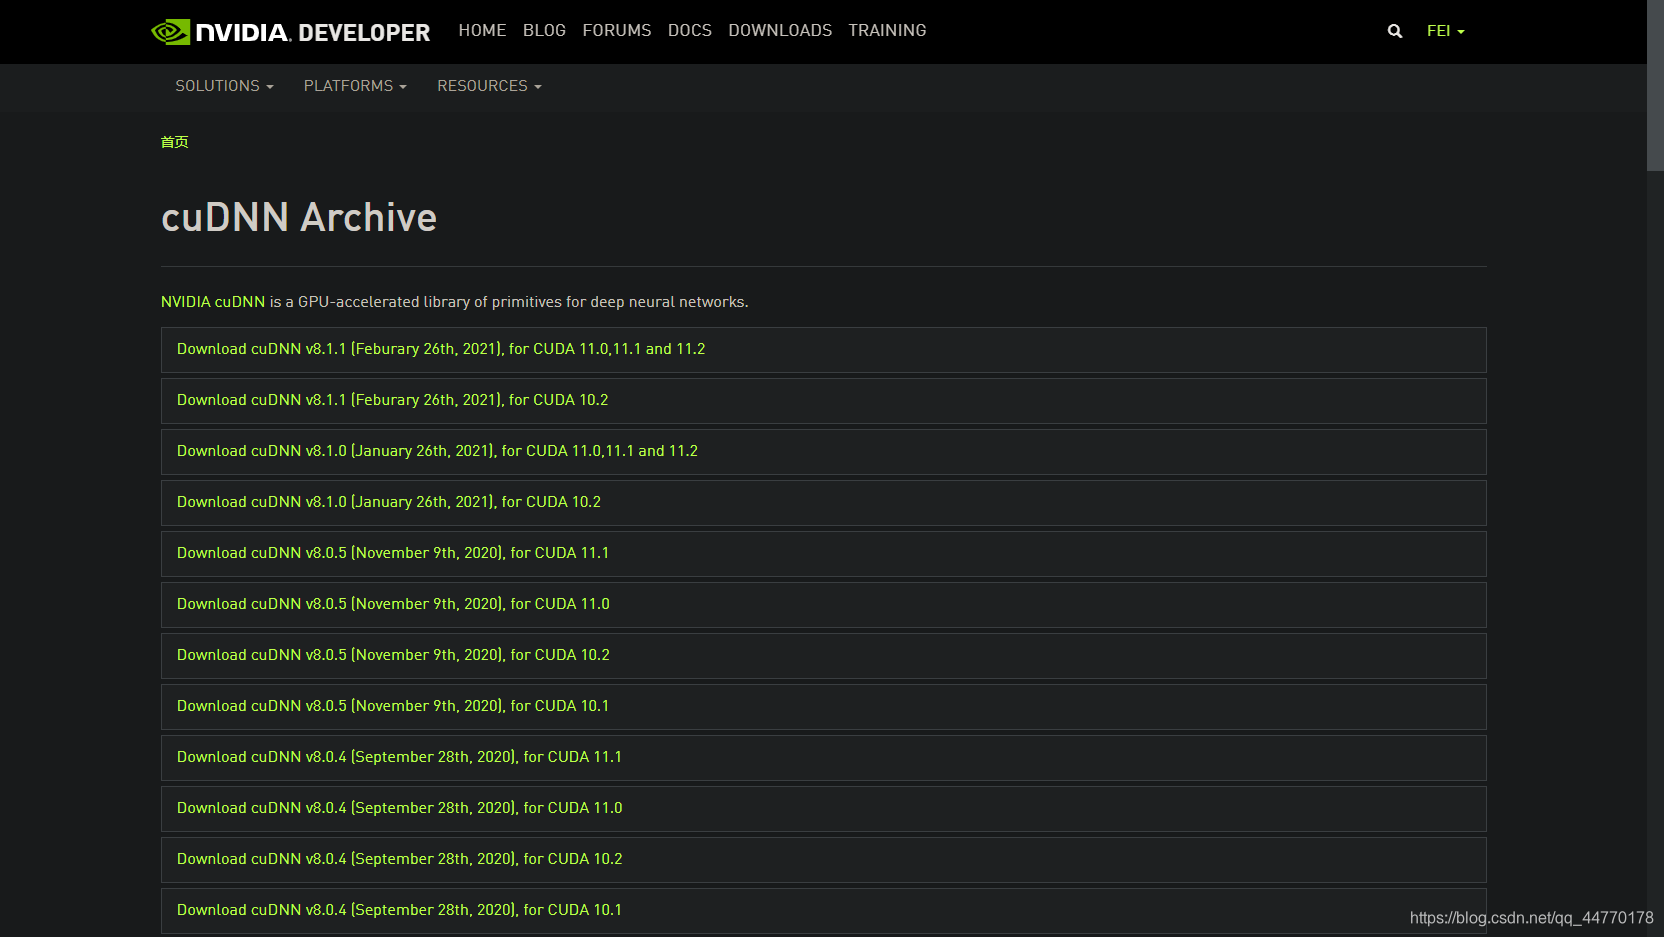Screen dimensions: 1664x937
Task: Expand cuDNN v8.1.0 for CUDA 11.0,11.1 and 11.2
Action: coord(823,452)
